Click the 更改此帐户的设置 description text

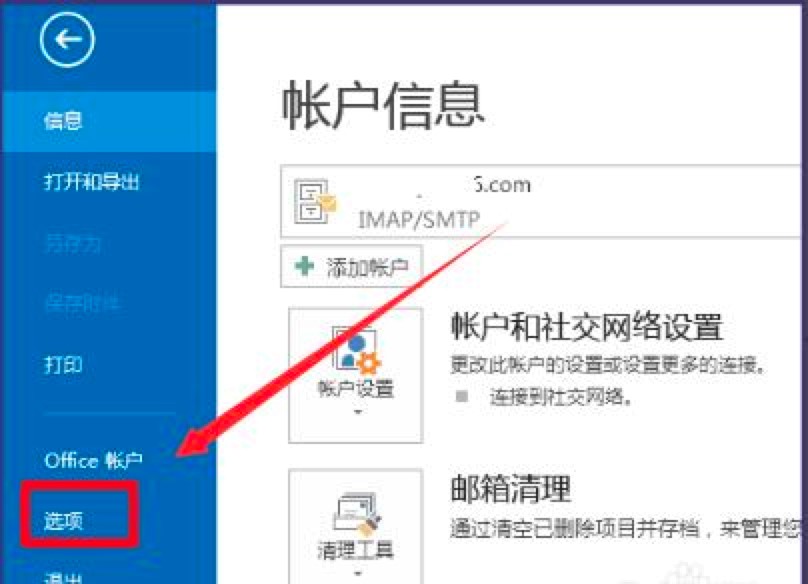click(x=608, y=365)
